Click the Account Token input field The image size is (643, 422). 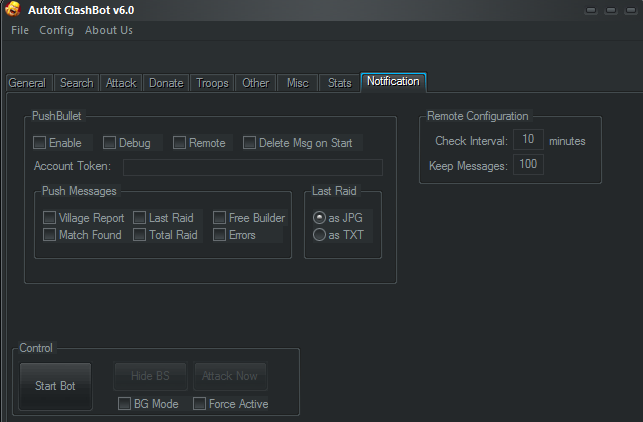pyautogui.click(x=253, y=167)
